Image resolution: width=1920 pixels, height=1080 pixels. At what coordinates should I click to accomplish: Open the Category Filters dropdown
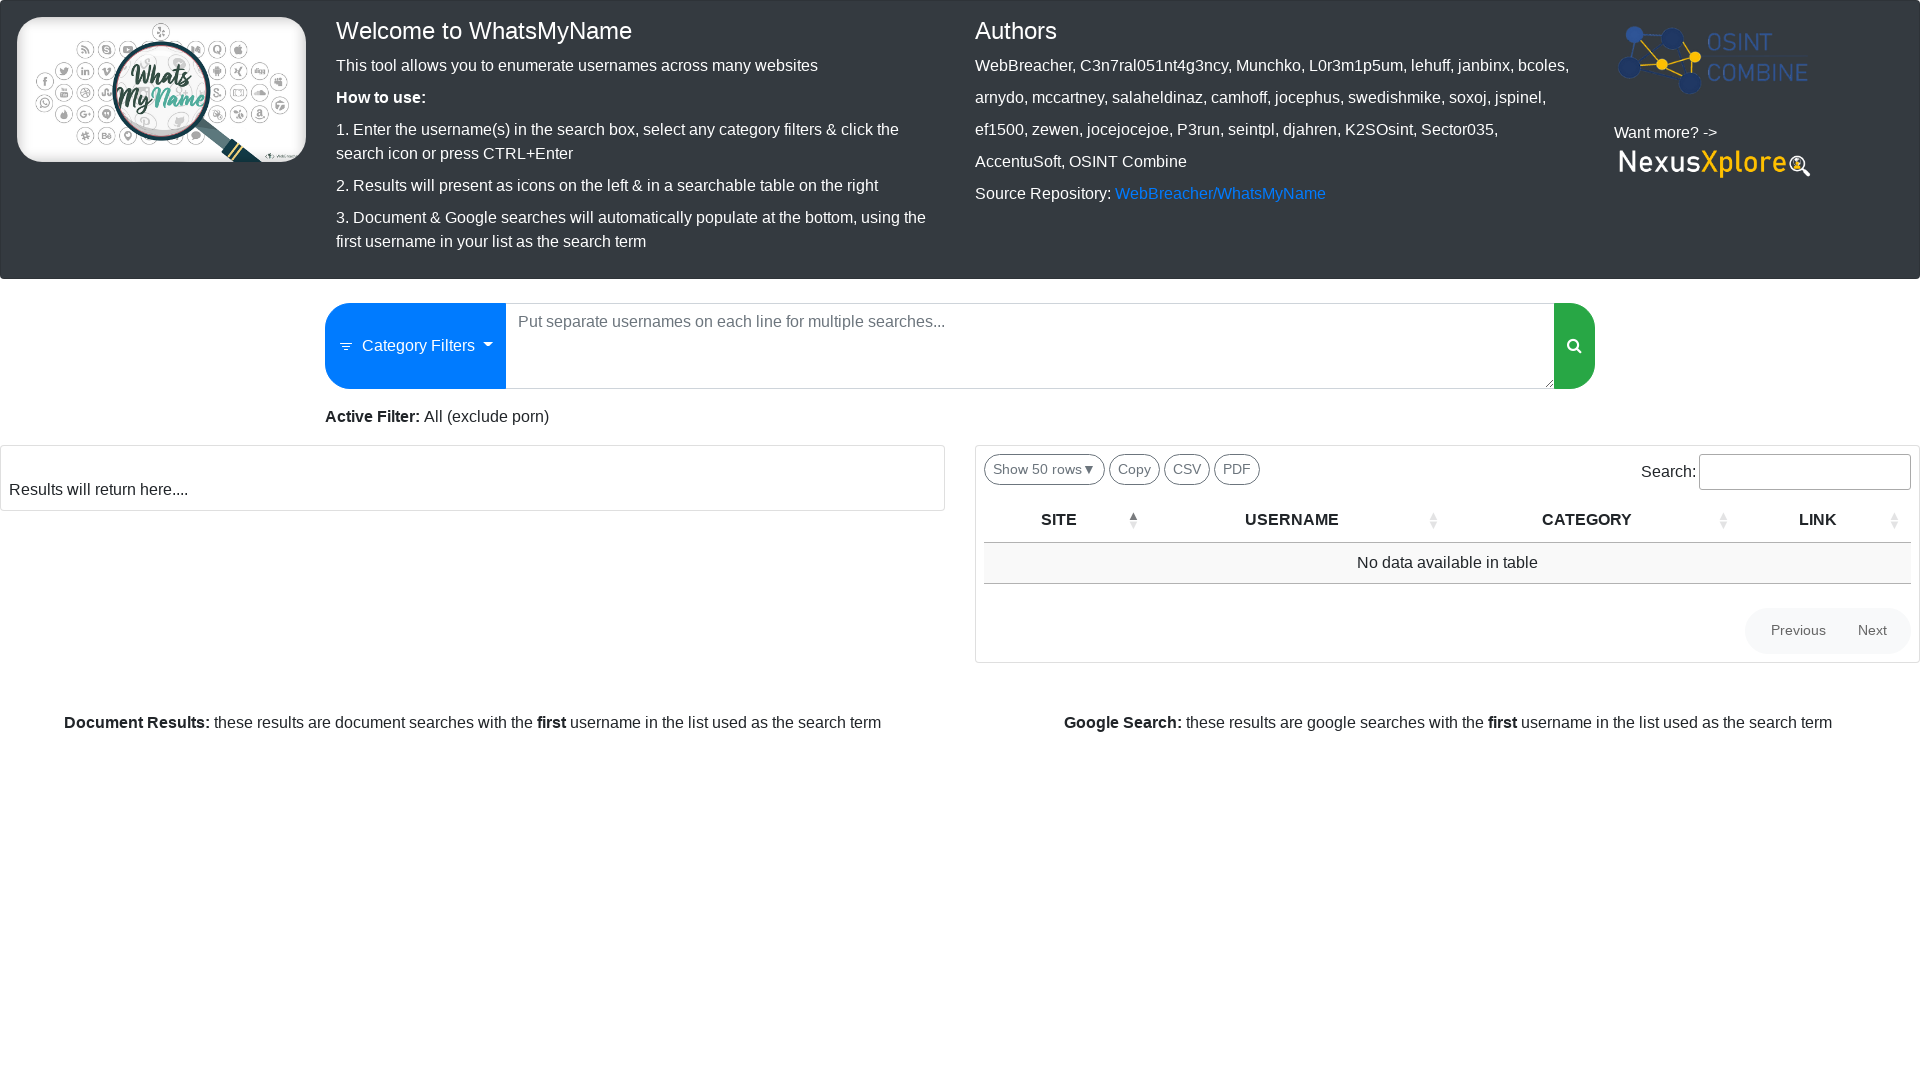(x=415, y=346)
